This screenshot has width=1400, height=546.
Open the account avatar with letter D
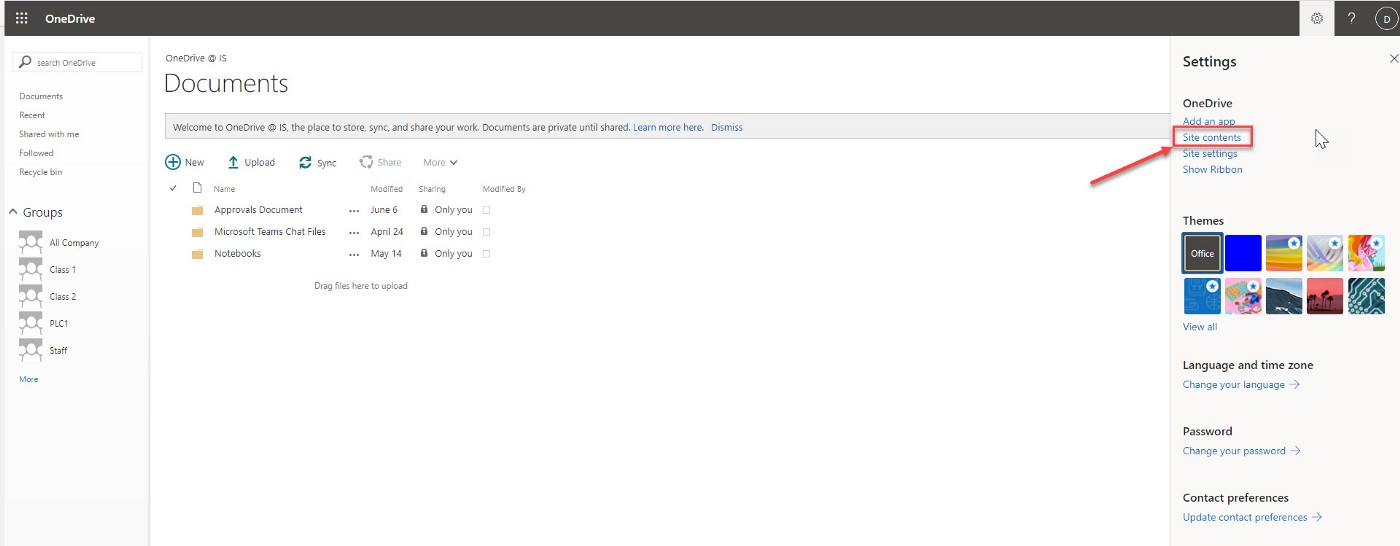pos(1387,18)
